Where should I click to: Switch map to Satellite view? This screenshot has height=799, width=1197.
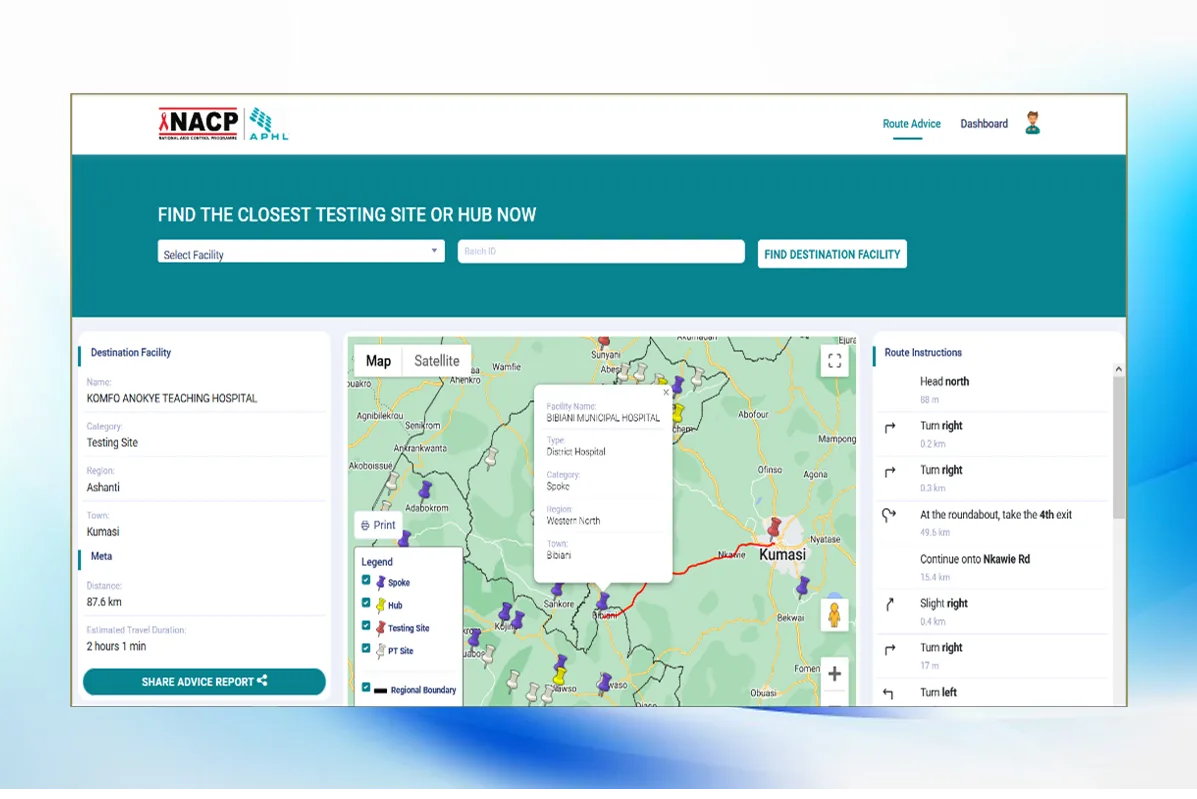click(x=437, y=361)
